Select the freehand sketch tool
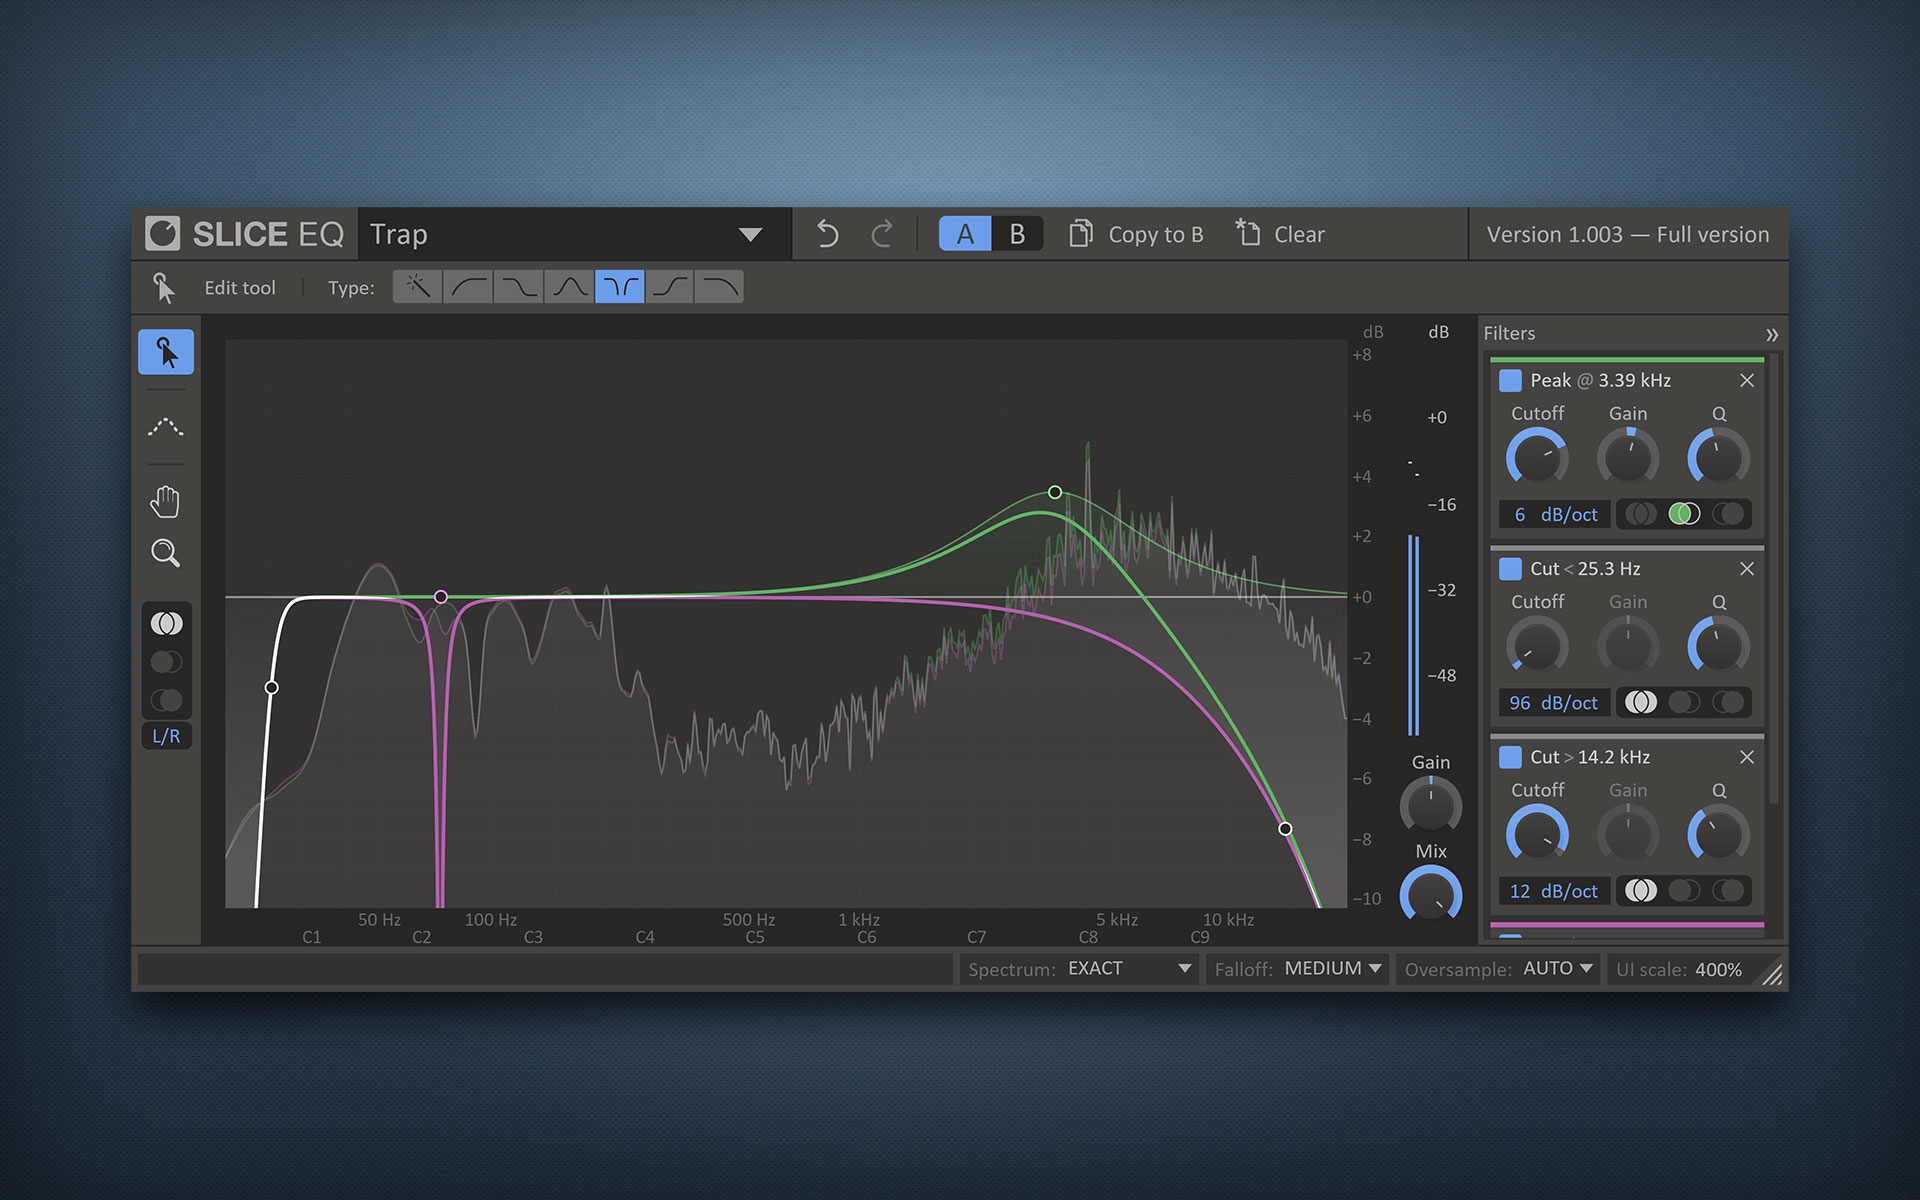This screenshot has width=1920, height=1200. (x=166, y=428)
